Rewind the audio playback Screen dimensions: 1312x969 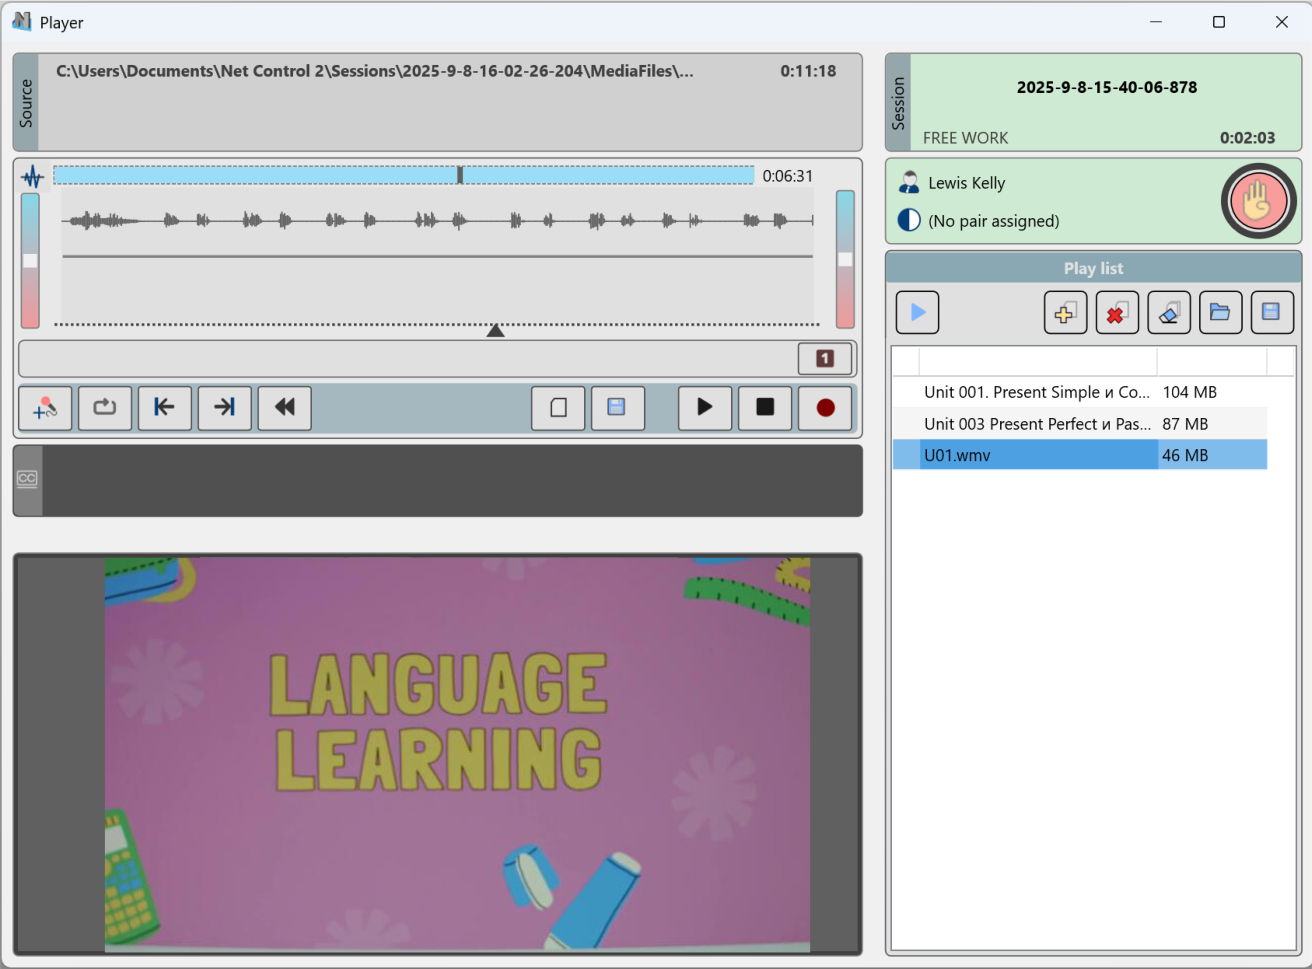(284, 408)
